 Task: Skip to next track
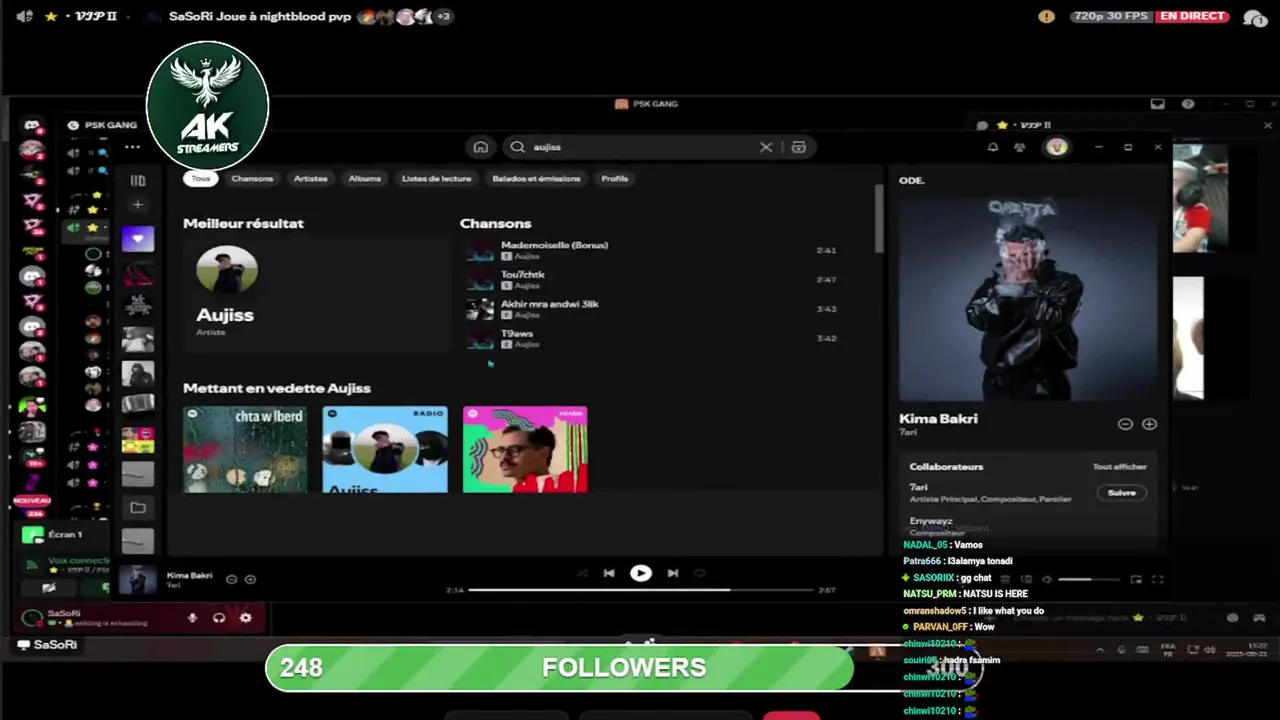[x=673, y=573]
